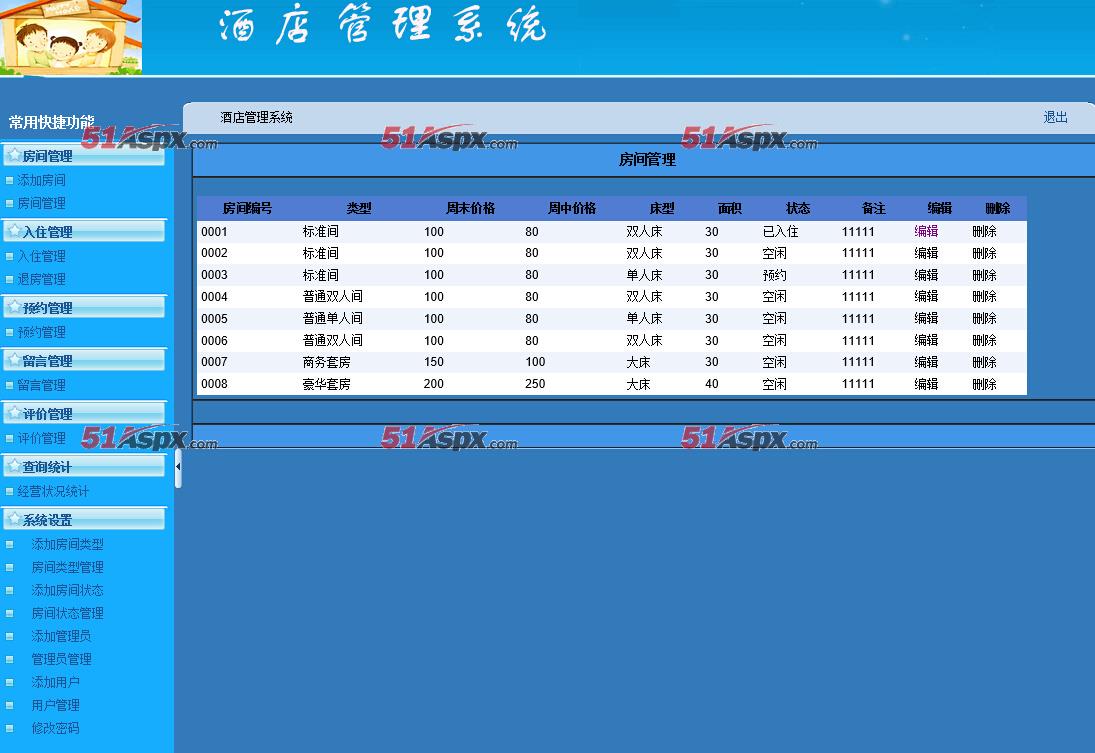The height and width of the screenshot is (753, 1095).
Task: Collapse the 评价管理 menu section
Action: pyautogui.click(x=84, y=414)
